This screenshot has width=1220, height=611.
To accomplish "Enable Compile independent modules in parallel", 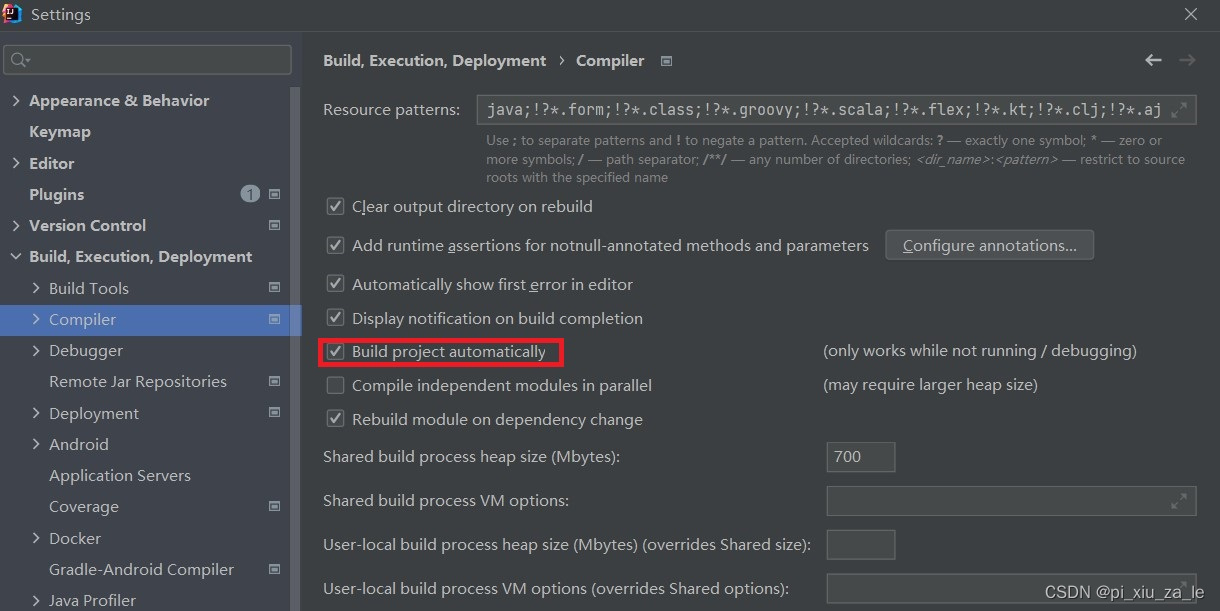I will coord(336,385).
